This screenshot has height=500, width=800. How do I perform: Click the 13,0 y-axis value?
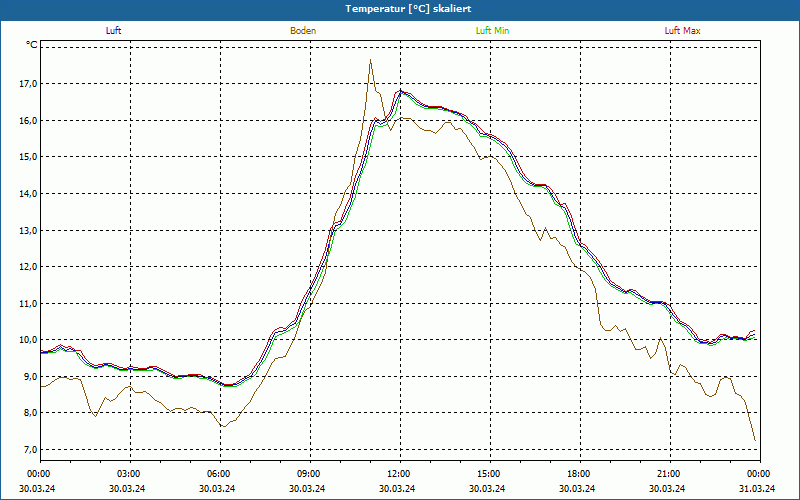pos(30,230)
